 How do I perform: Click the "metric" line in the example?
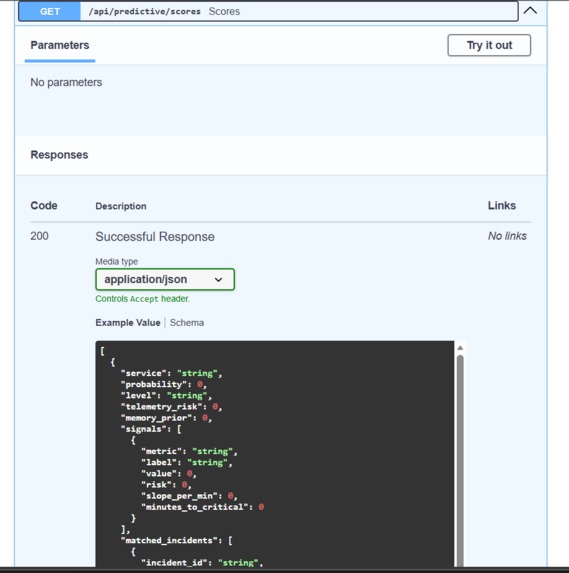tap(189, 452)
